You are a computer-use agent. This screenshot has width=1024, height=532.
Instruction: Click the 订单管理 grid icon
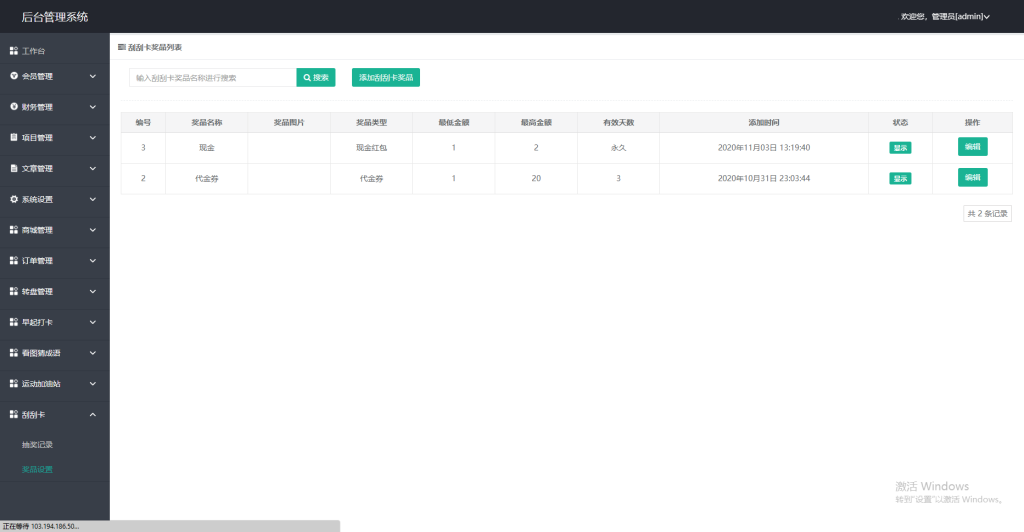(x=14, y=260)
